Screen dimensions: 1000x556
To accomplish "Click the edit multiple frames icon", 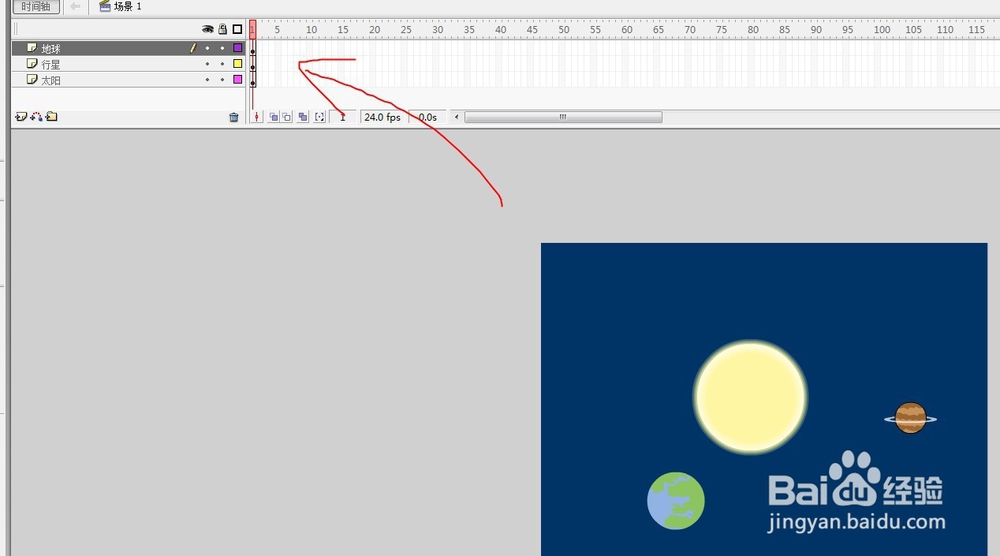I will click(x=303, y=117).
